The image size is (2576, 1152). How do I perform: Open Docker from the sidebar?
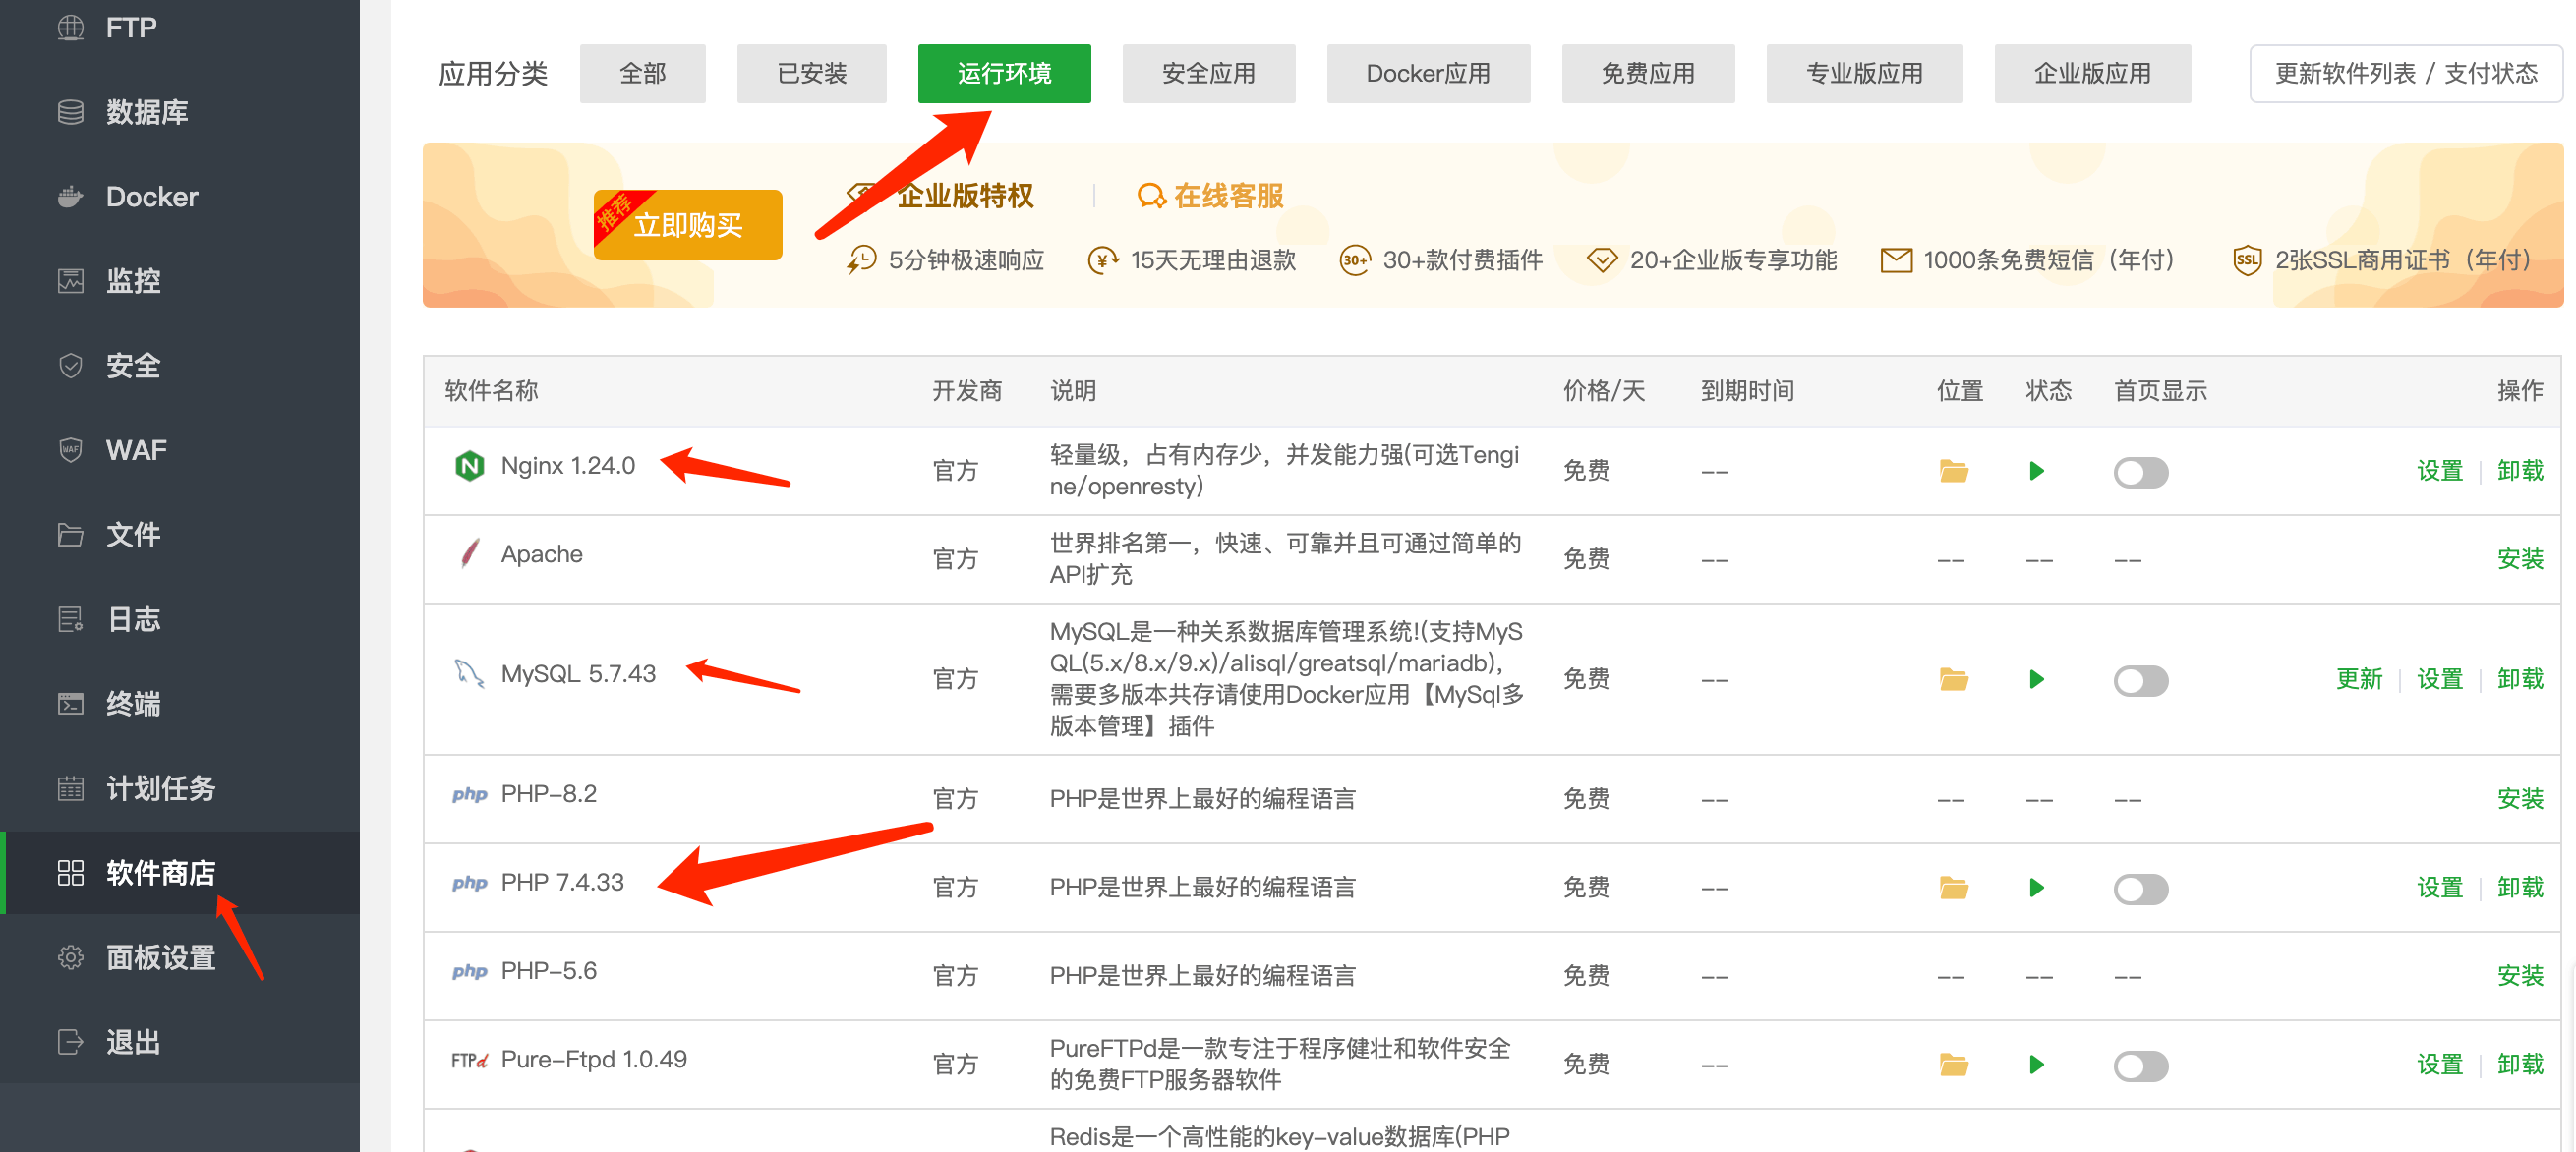pos(151,197)
